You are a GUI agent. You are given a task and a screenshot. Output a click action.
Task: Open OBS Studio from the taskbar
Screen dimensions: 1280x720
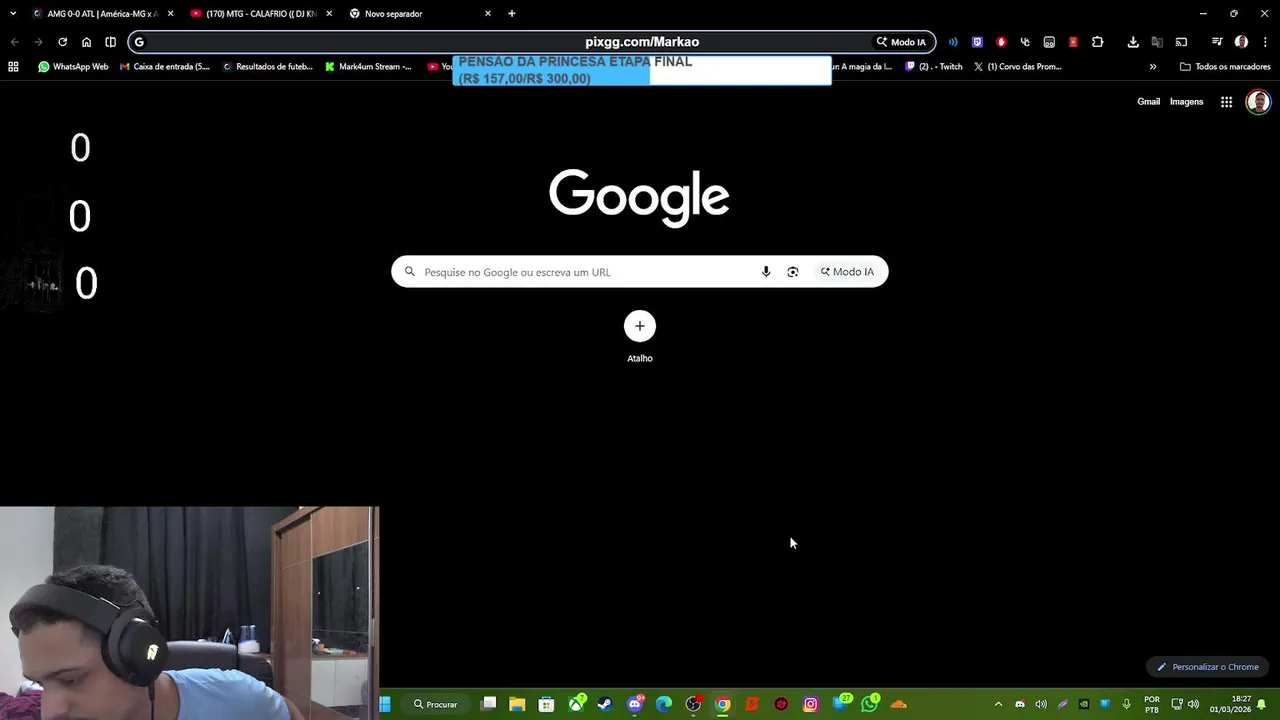(693, 704)
